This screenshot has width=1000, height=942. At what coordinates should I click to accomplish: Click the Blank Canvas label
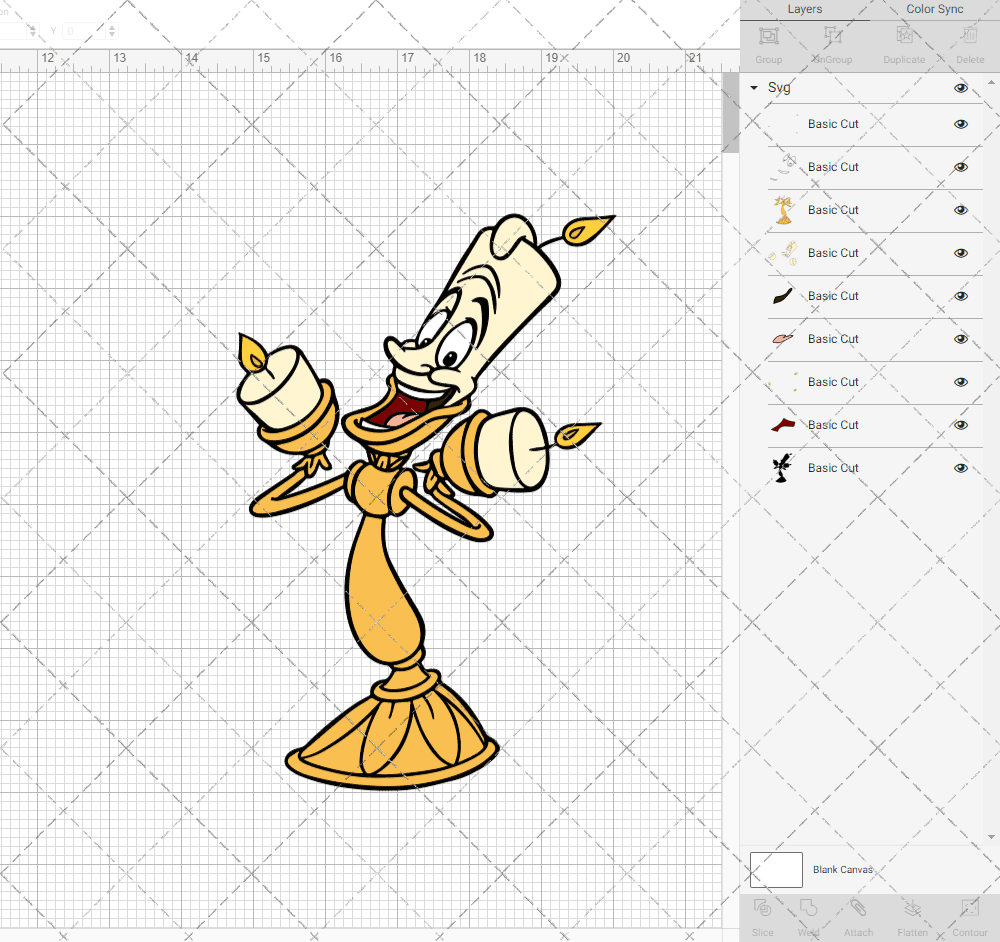click(x=842, y=869)
